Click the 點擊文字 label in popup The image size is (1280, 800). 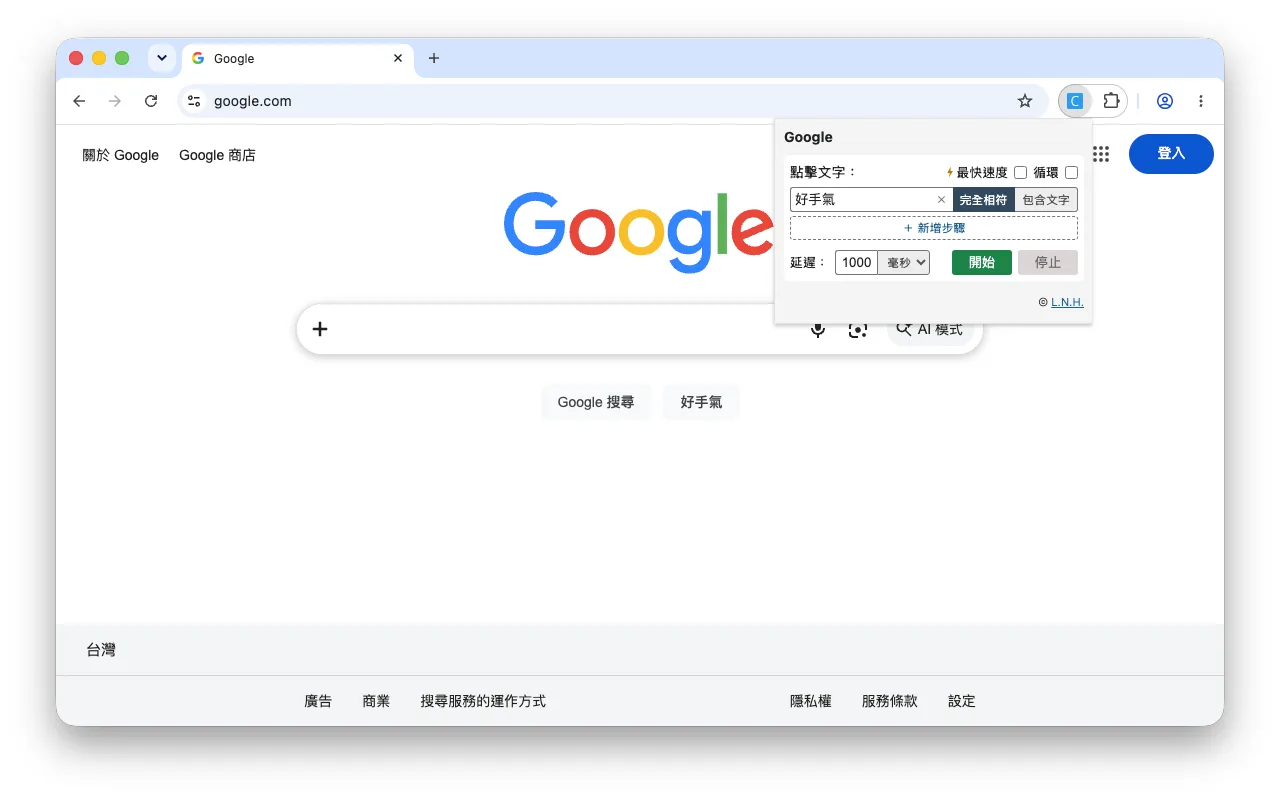coord(823,172)
